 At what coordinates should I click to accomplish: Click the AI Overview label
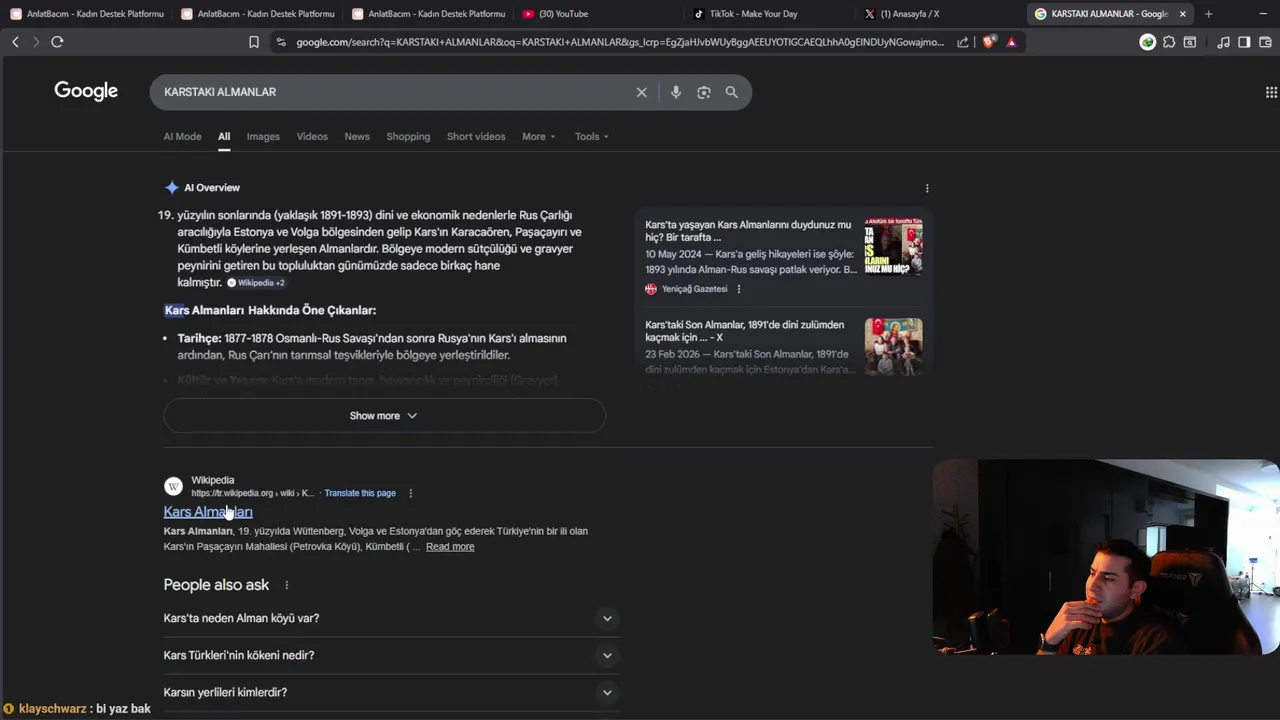tap(212, 188)
